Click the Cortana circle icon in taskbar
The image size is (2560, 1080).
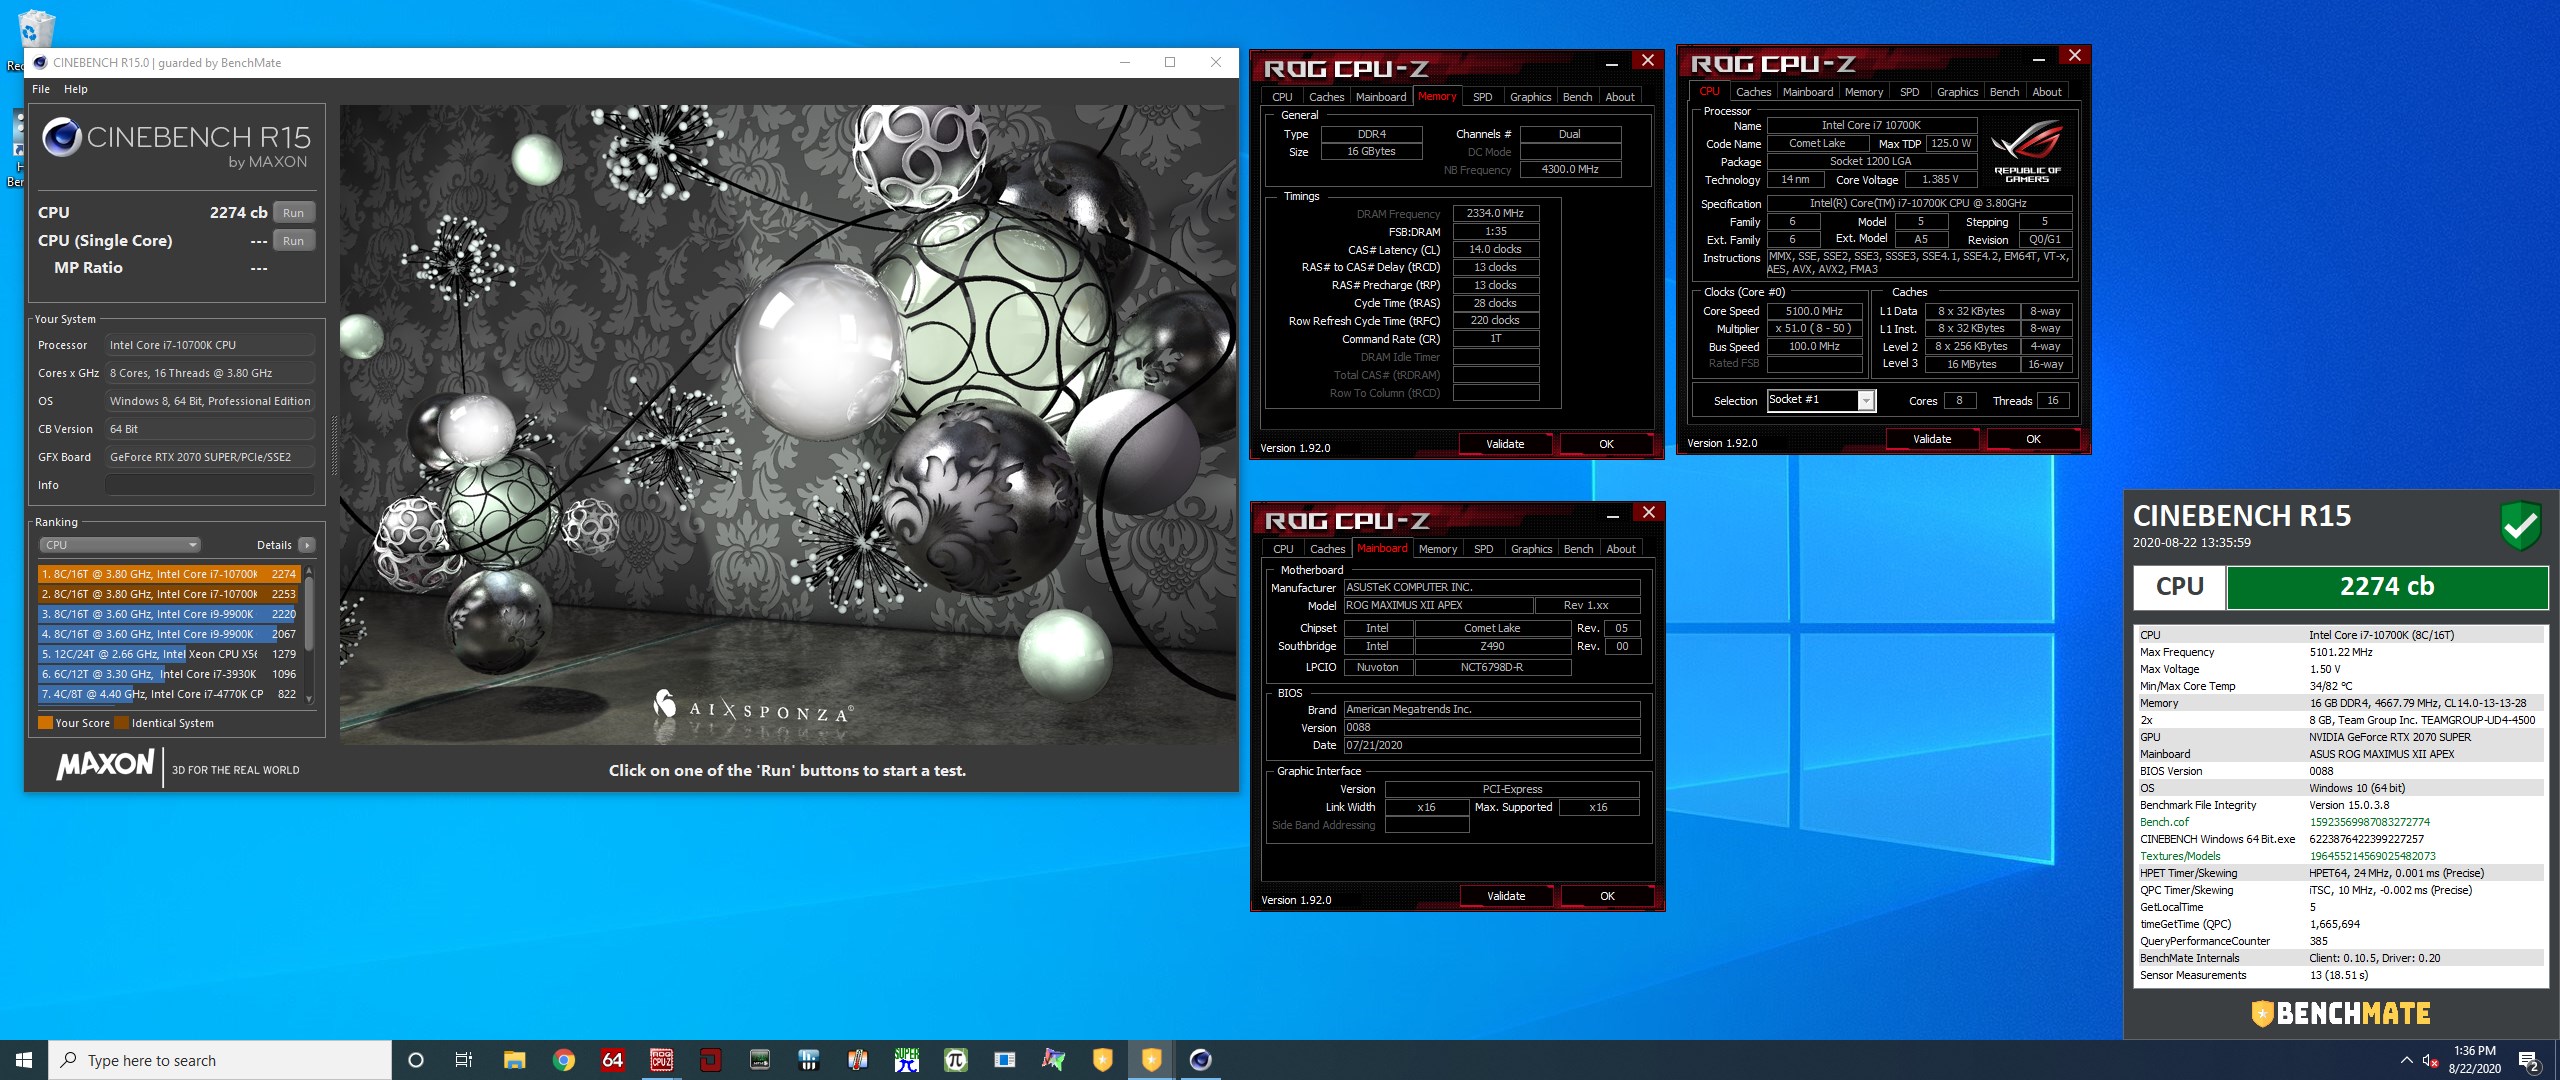[x=416, y=1060]
